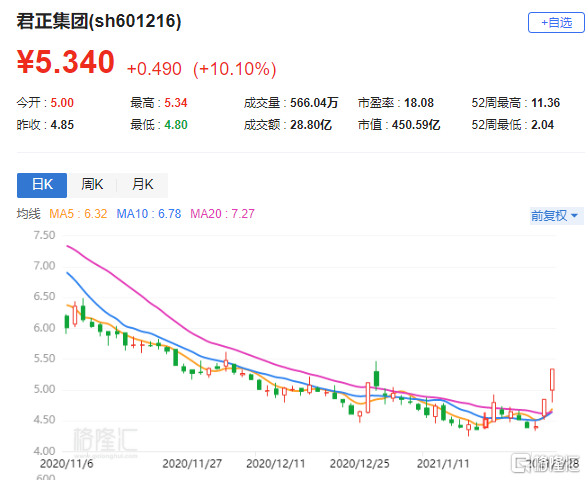Select the 2021/1/11 date axis label
The image size is (586, 480).
[443, 464]
